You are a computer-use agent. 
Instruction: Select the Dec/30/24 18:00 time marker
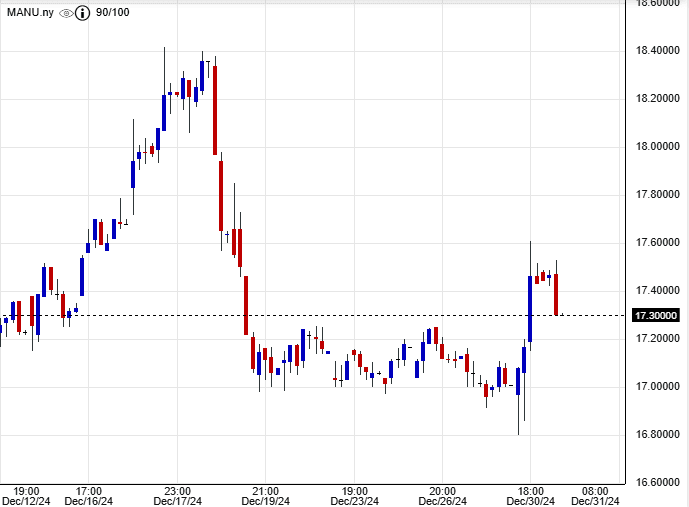tap(527, 496)
